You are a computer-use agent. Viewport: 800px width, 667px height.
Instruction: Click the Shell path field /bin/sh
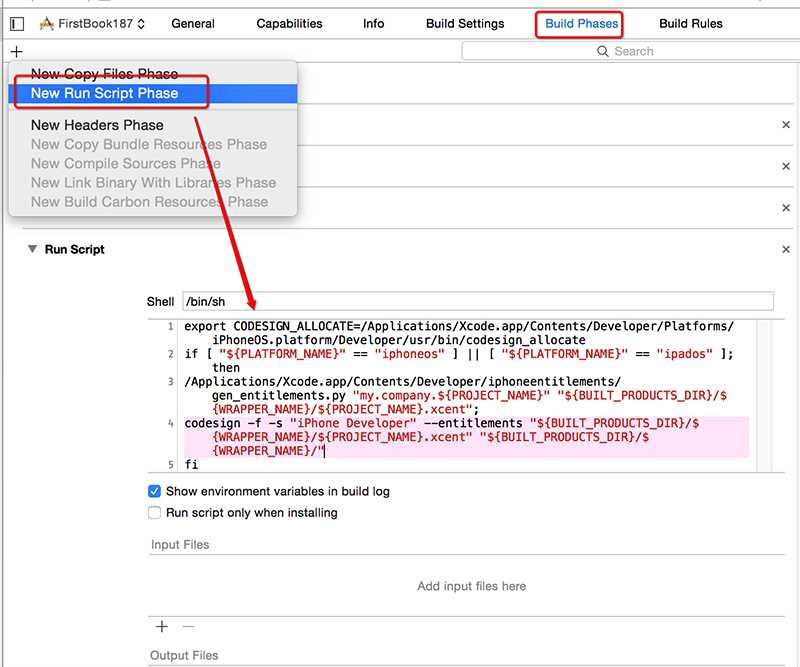coord(478,302)
